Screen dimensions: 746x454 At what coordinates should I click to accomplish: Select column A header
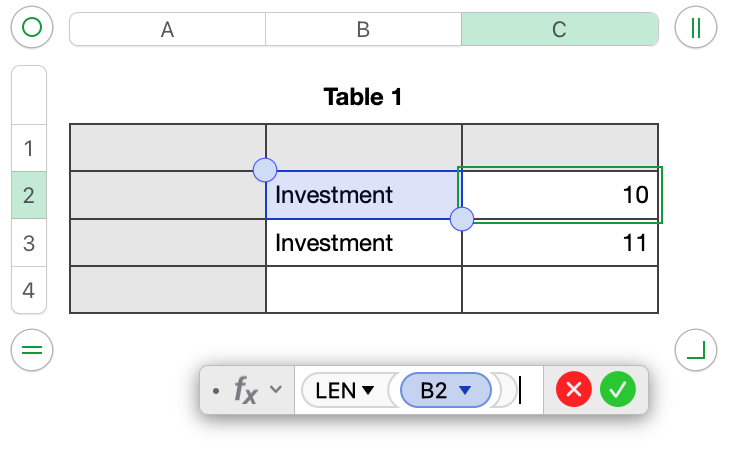click(x=167, y=29)
